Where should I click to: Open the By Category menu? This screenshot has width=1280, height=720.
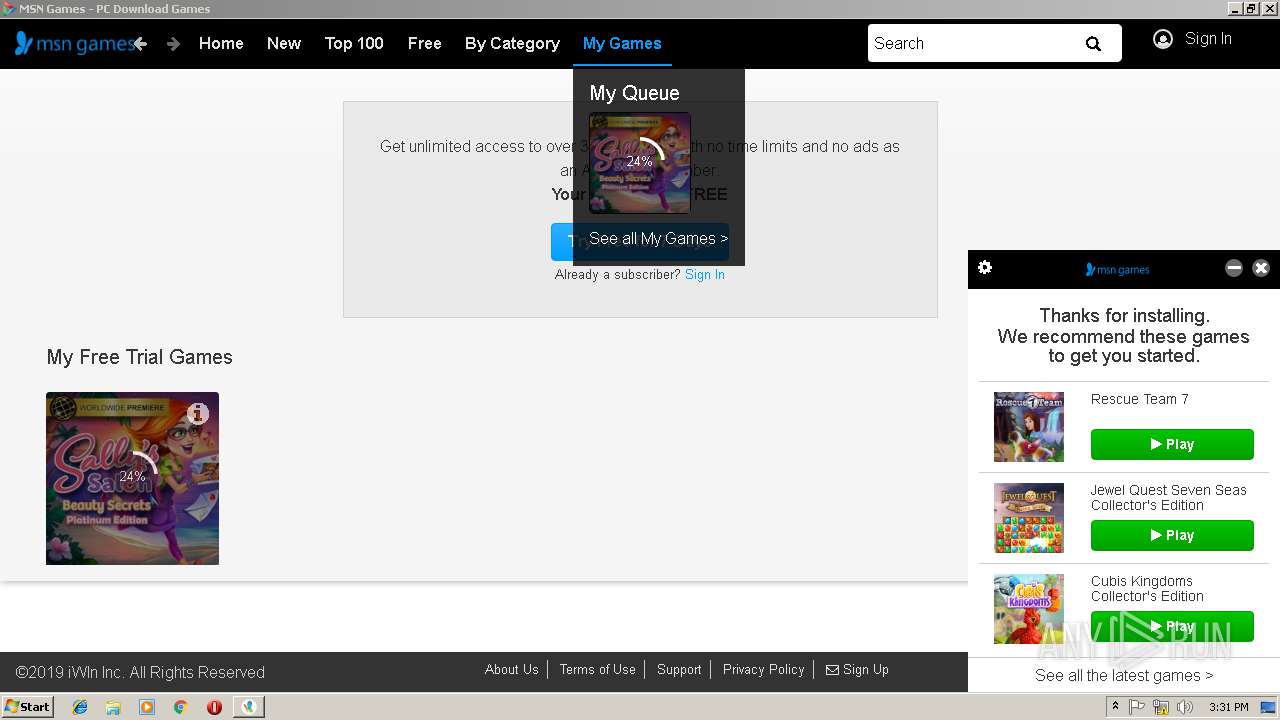[x=512, y=43]
